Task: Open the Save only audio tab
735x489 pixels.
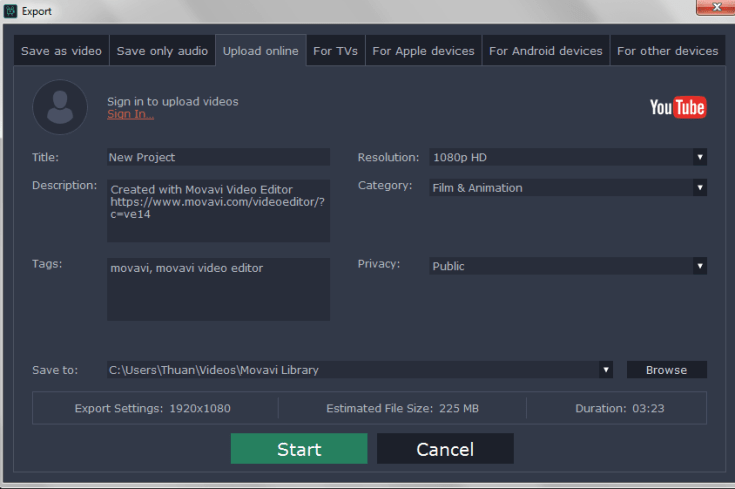Action: click(x=162, y=51)
